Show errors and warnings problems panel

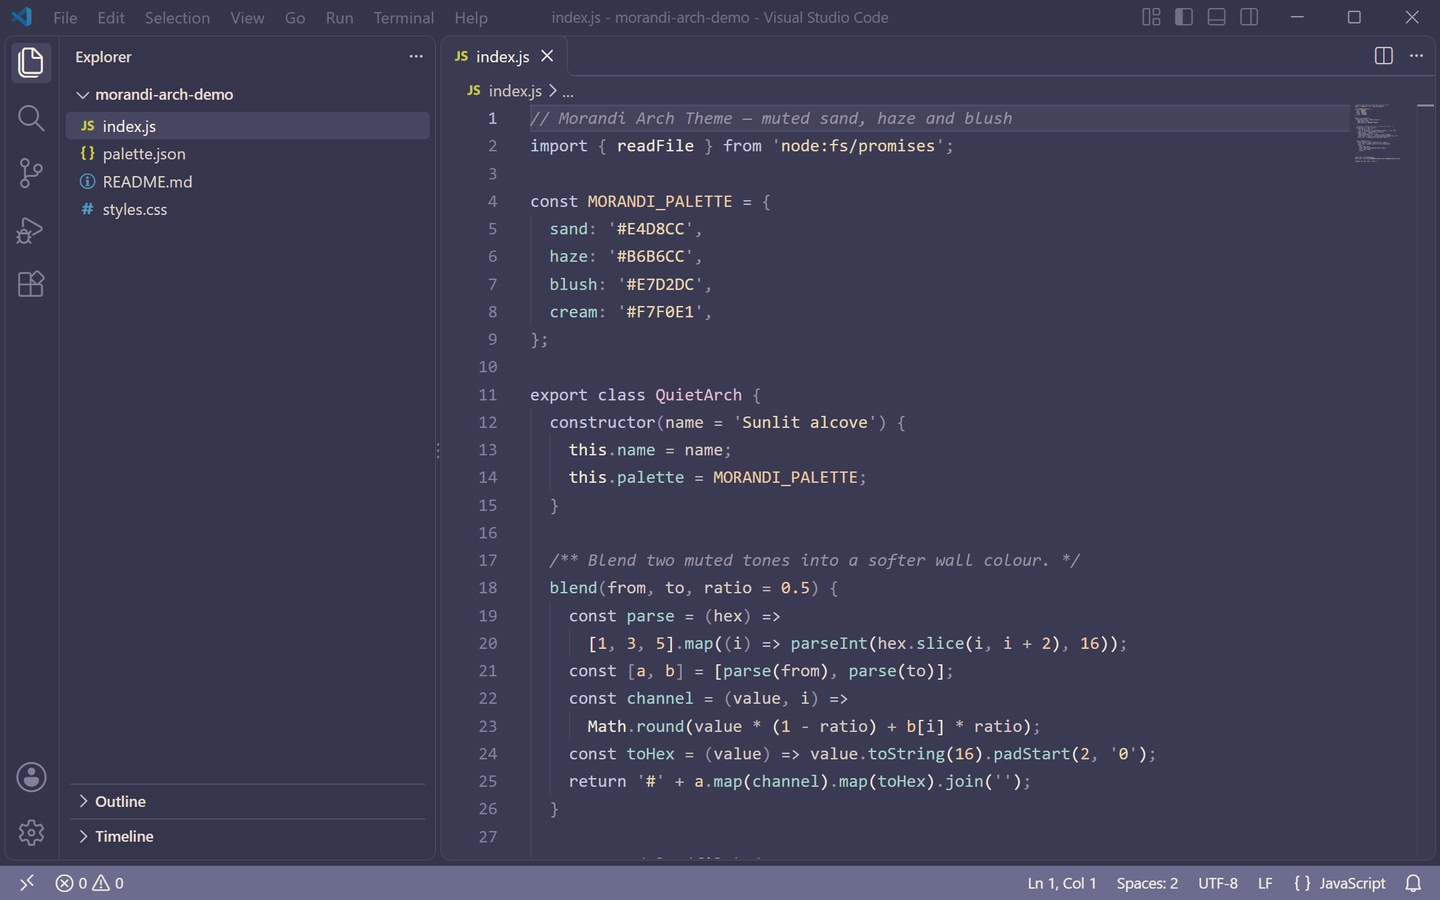90,883
